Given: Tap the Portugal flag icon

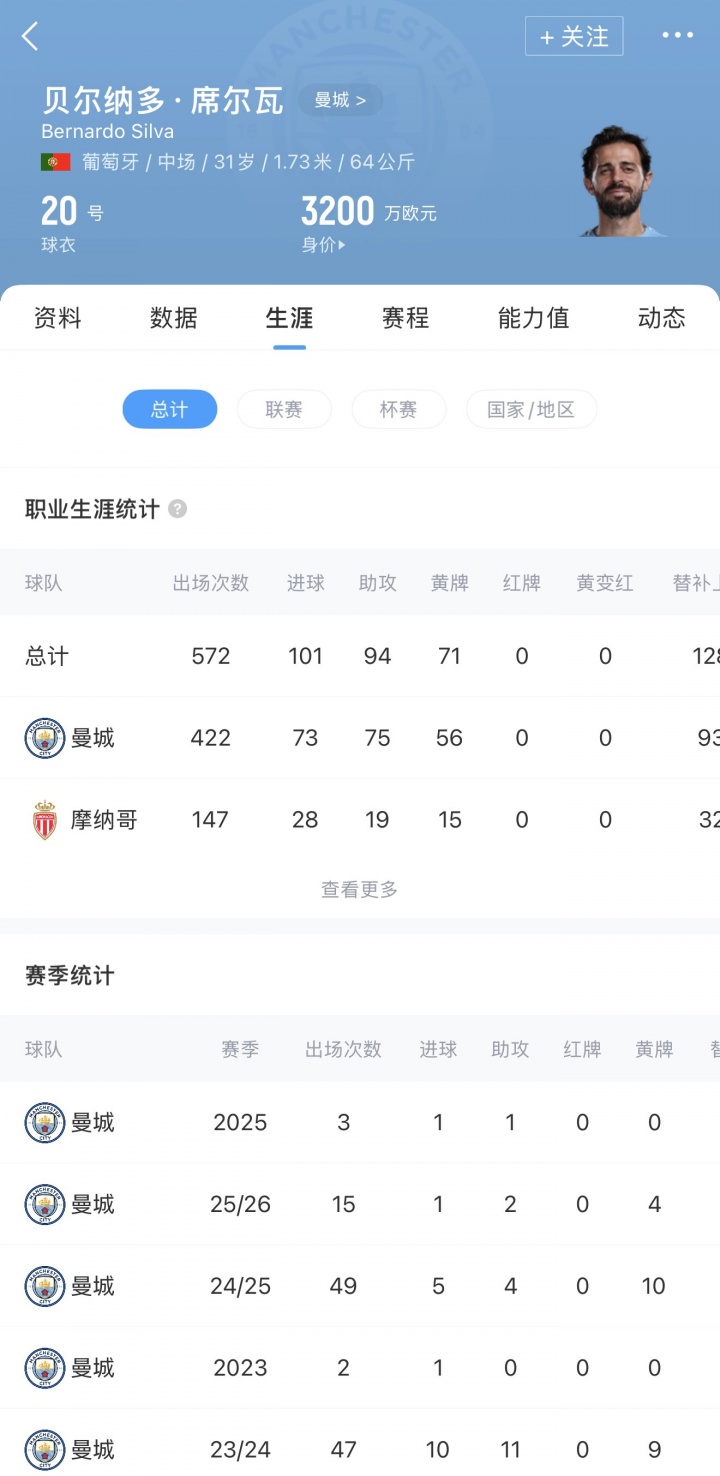Looking at the screenshot, I should click(x=55, y=162).
